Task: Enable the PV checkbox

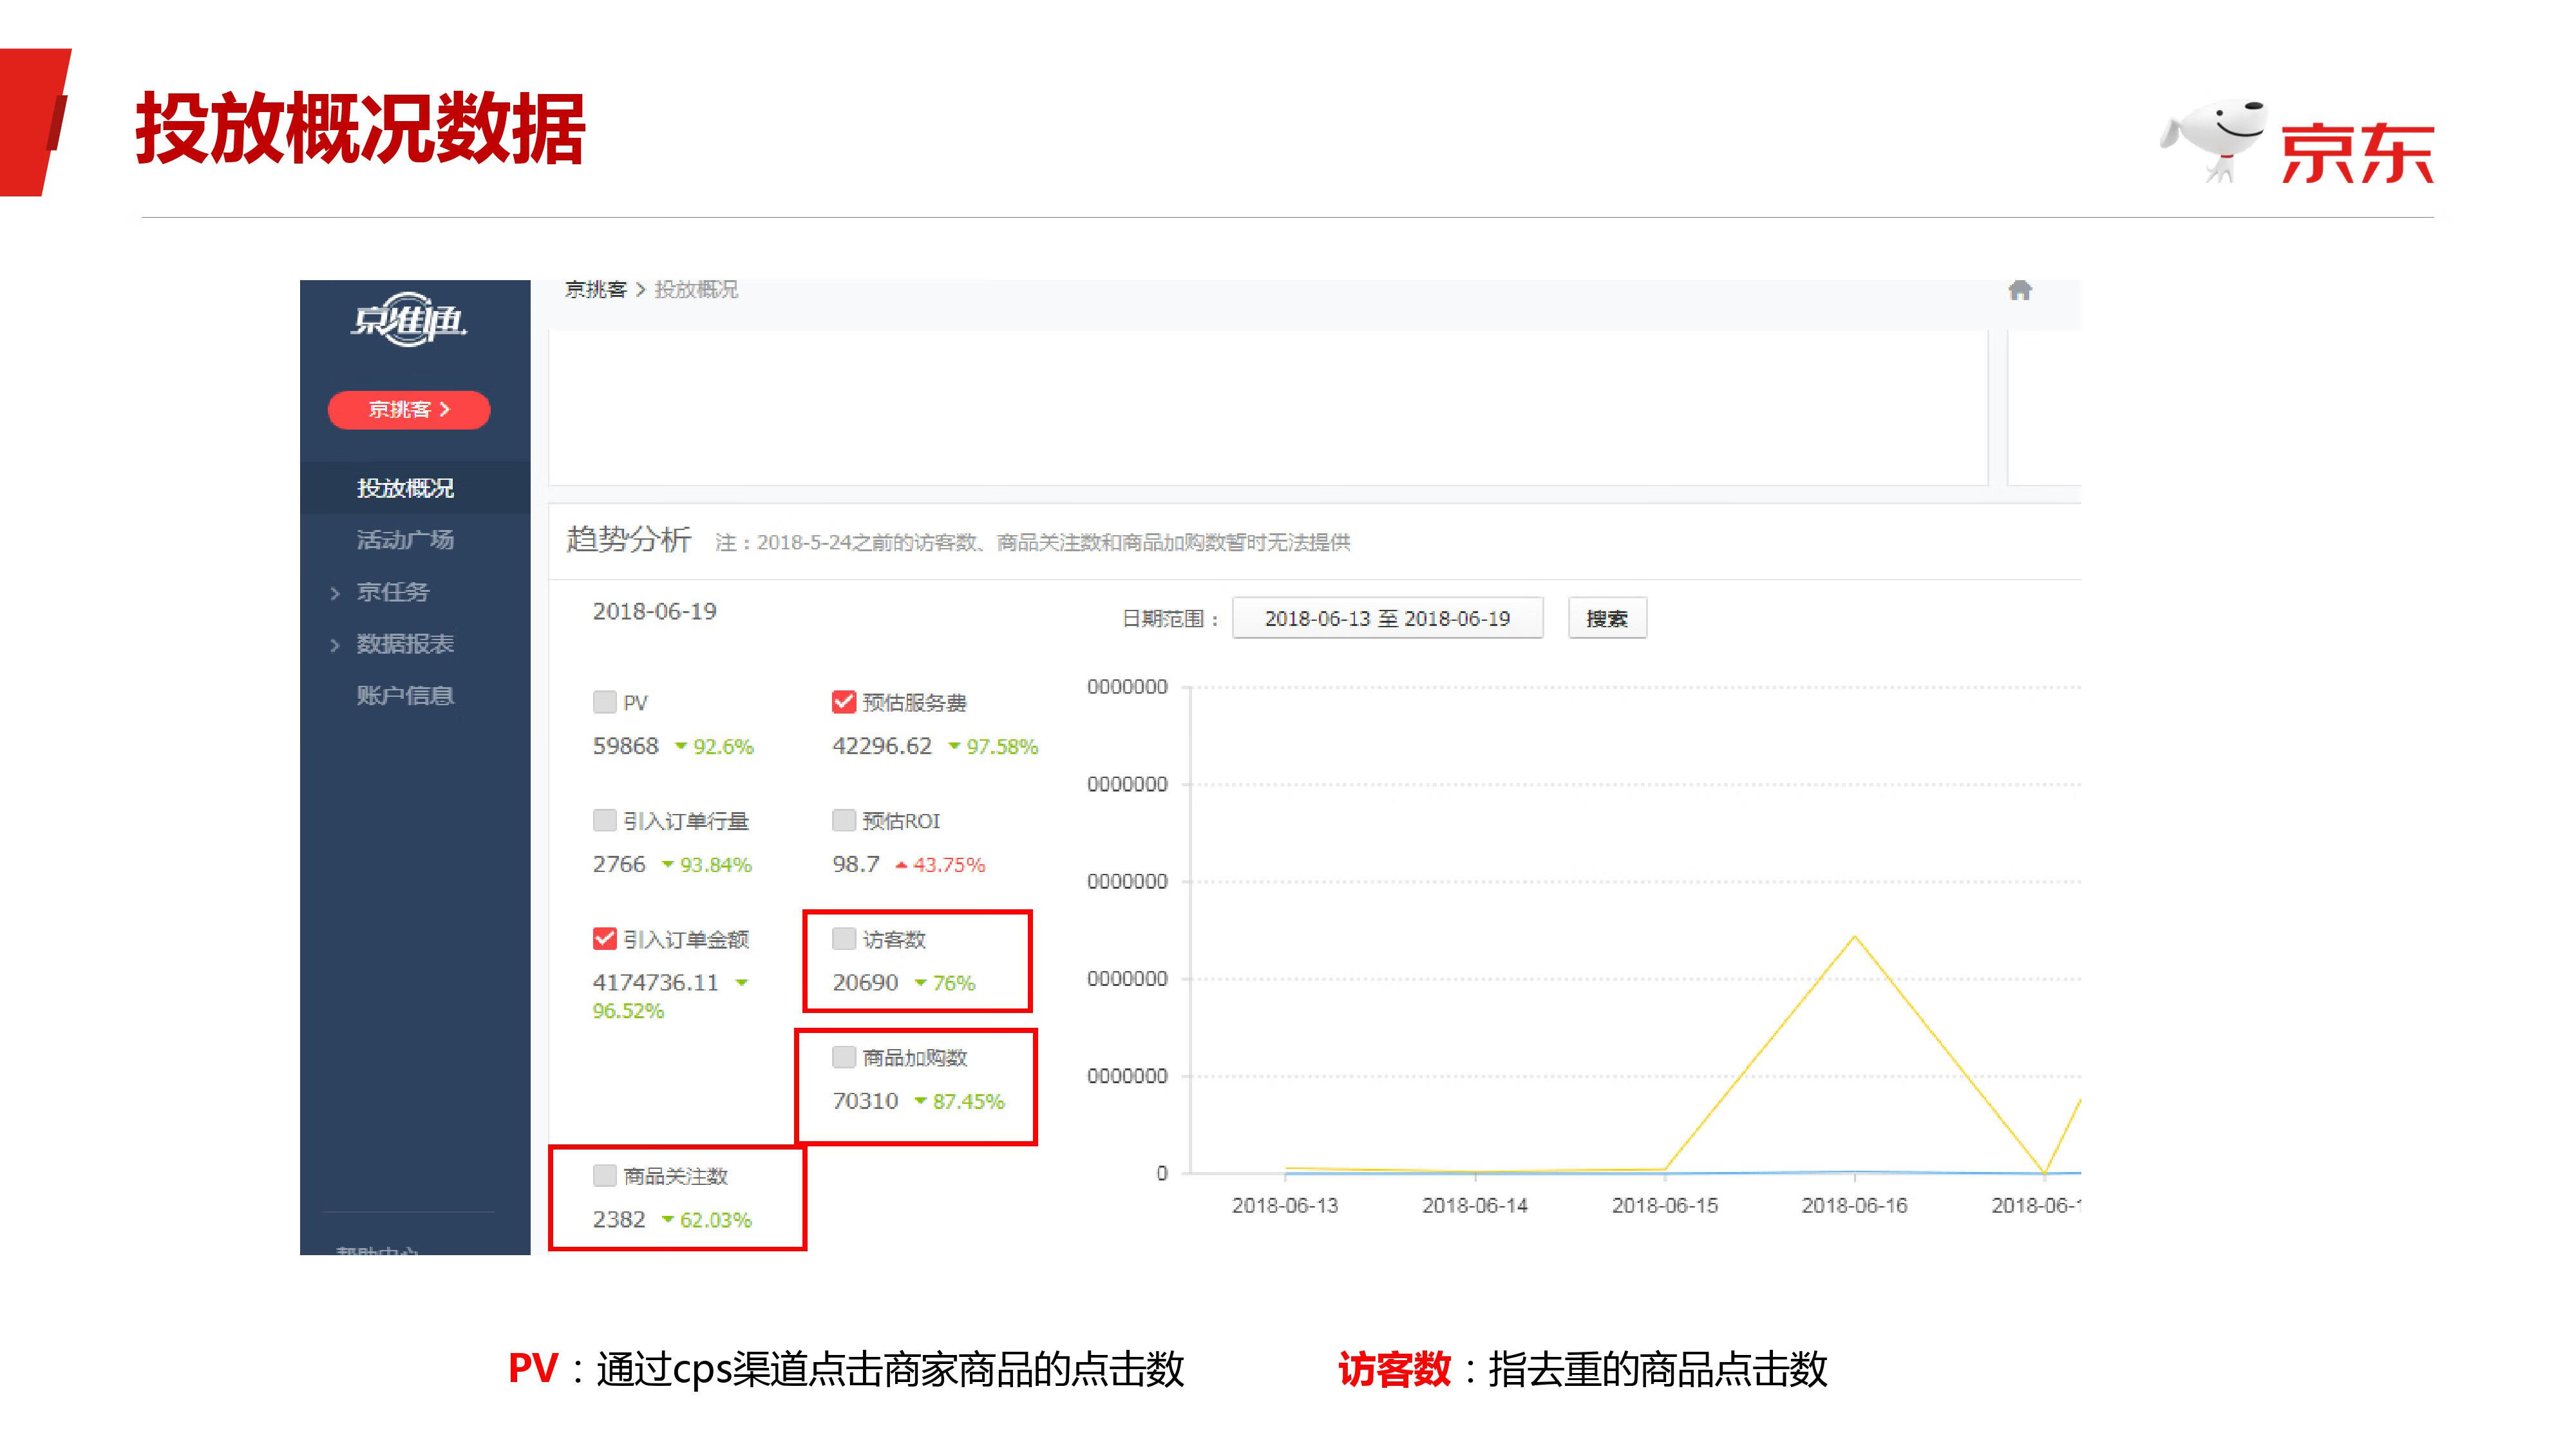Action: pyautogui.click(x=604, y=702)
